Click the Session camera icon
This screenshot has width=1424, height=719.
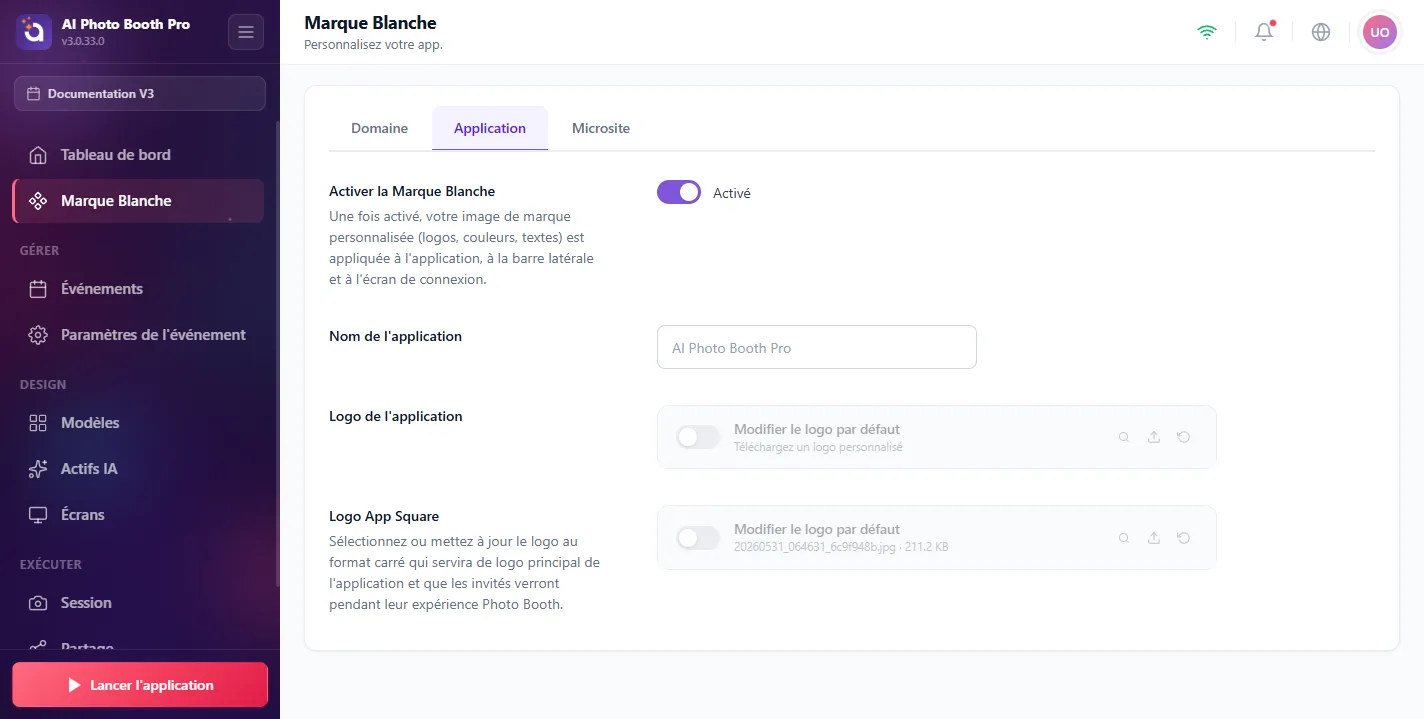pyautogui.click(x=38, y=603)
